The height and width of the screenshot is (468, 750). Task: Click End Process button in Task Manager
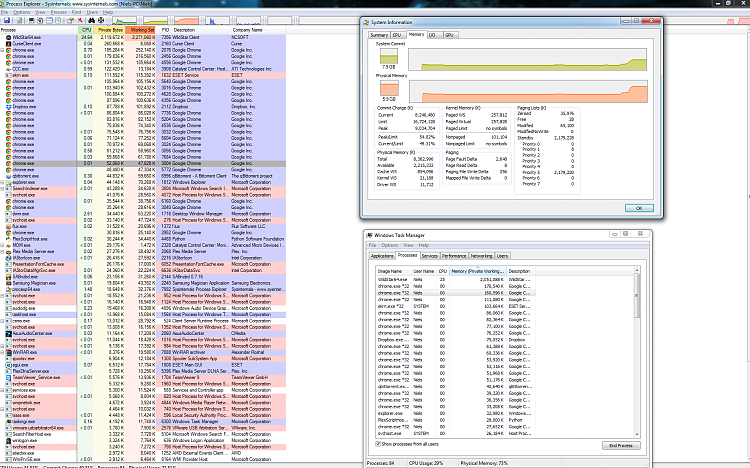[x=621, y=446]
